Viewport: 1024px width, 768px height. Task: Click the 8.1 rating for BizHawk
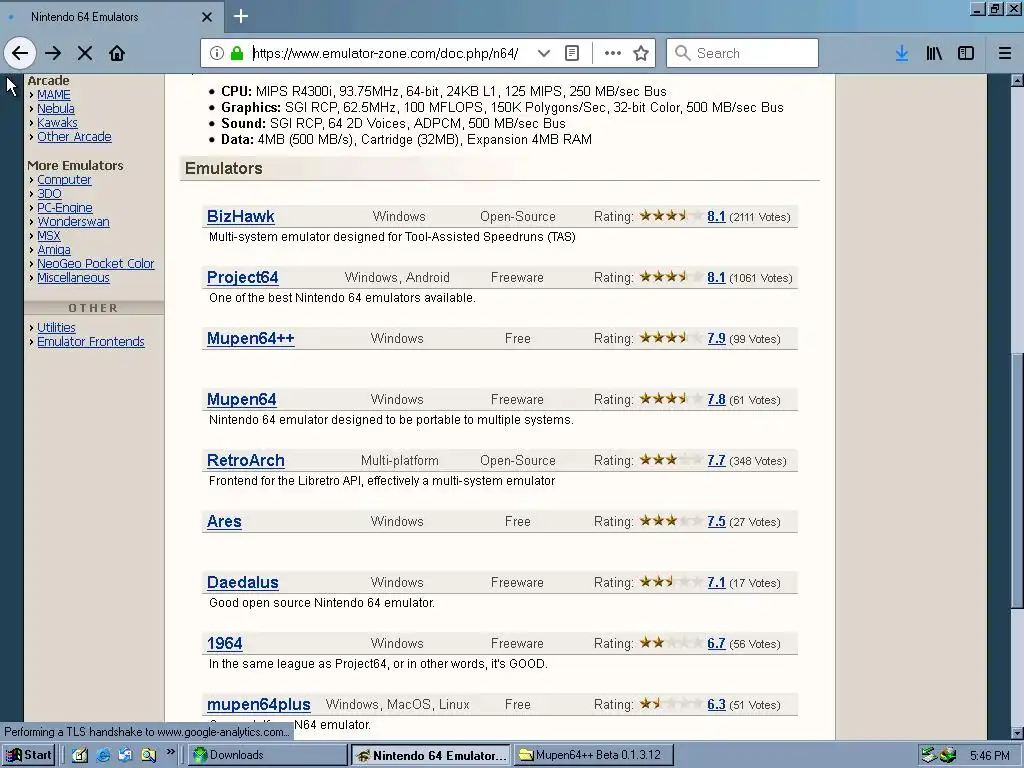coord(716,216)
